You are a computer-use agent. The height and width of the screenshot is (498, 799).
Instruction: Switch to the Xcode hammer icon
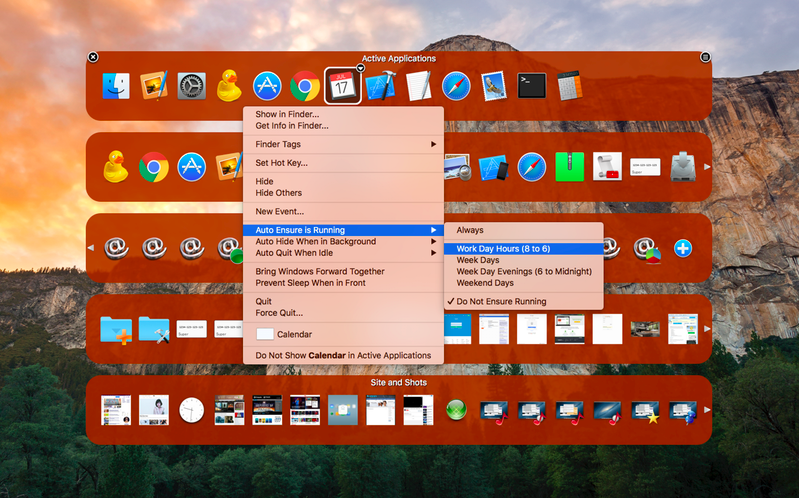[381, 86]
